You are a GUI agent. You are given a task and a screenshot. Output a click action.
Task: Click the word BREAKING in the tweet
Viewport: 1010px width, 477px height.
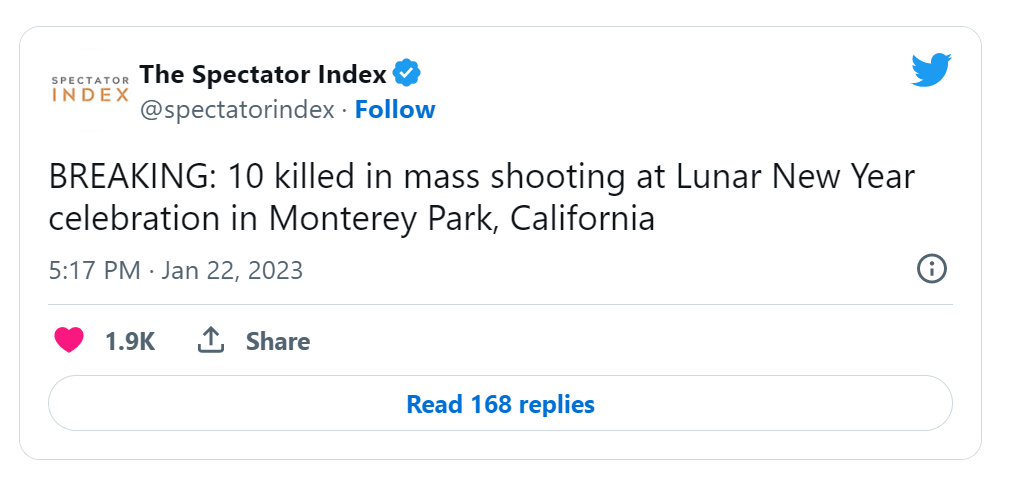pos(126,178)
